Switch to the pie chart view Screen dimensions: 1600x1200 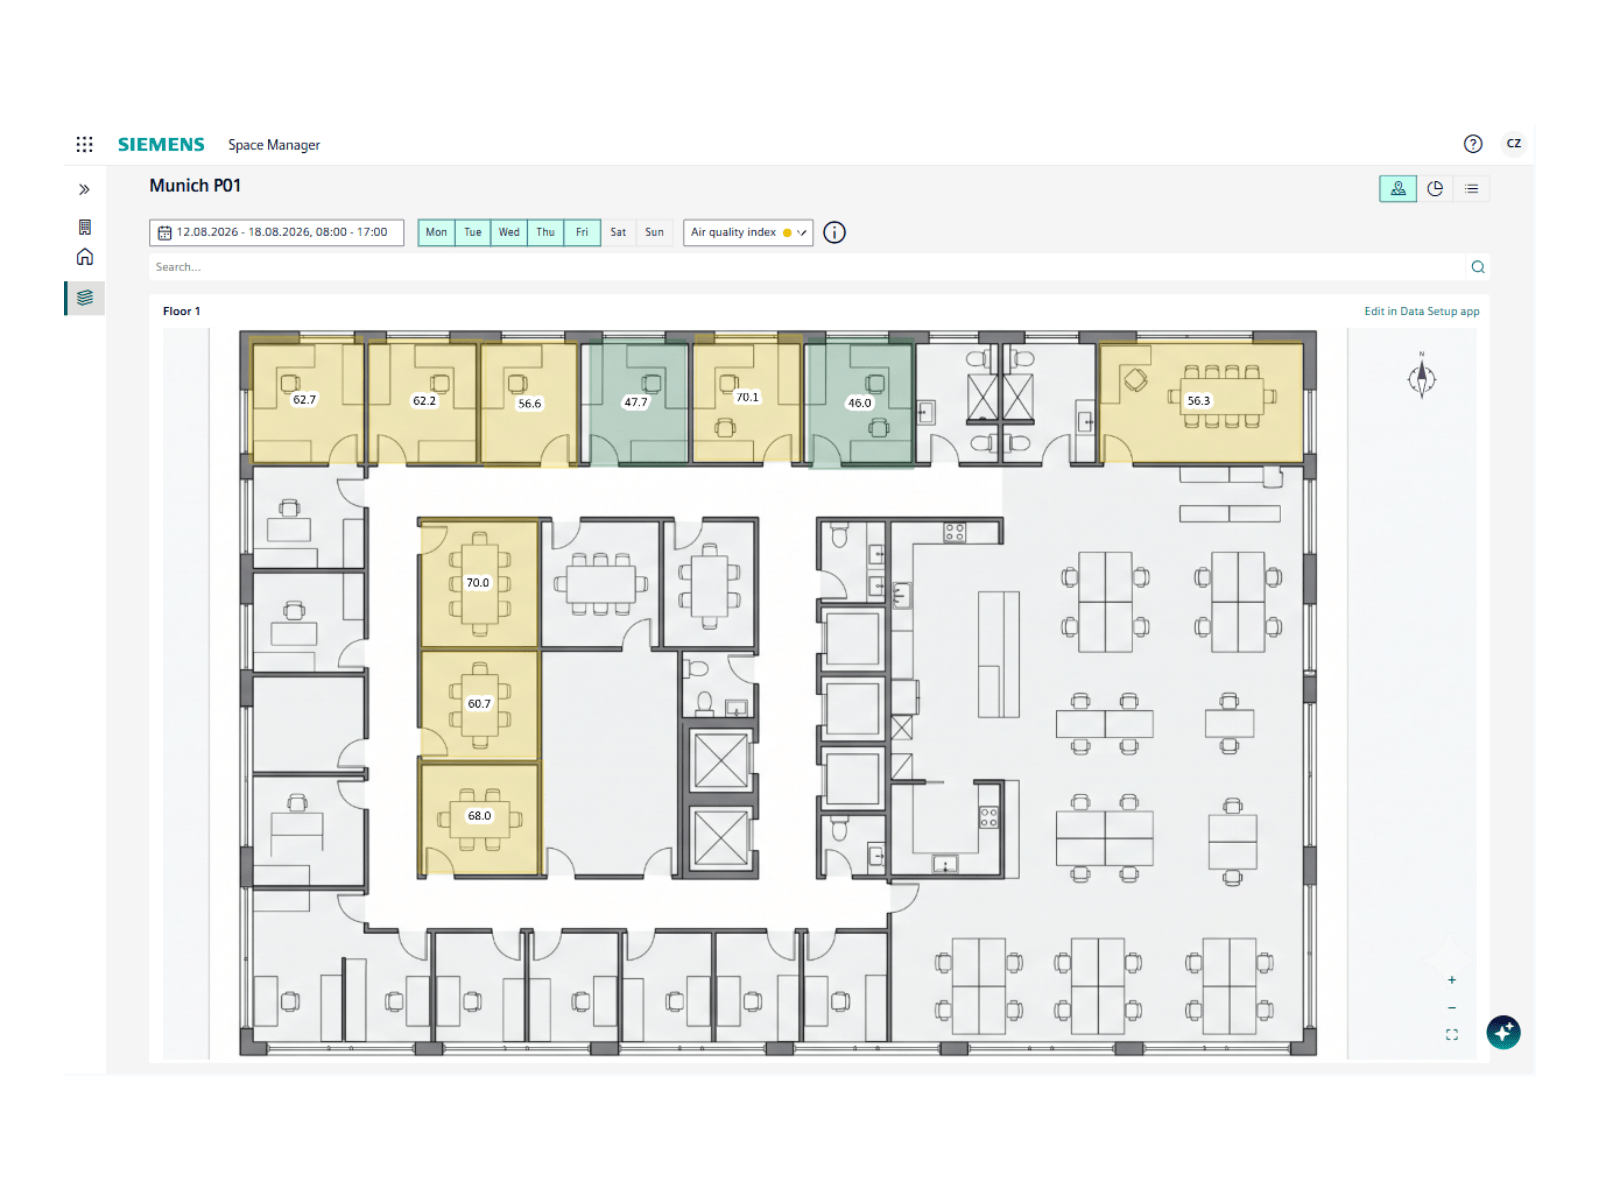1435,189
